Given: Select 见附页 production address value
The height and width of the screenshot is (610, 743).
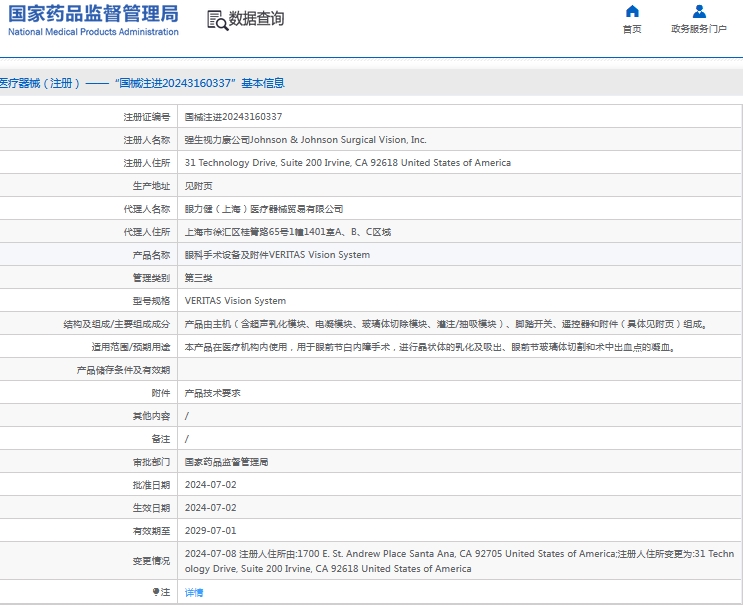Looking at the screenshot, I should (x=199, y=186).
